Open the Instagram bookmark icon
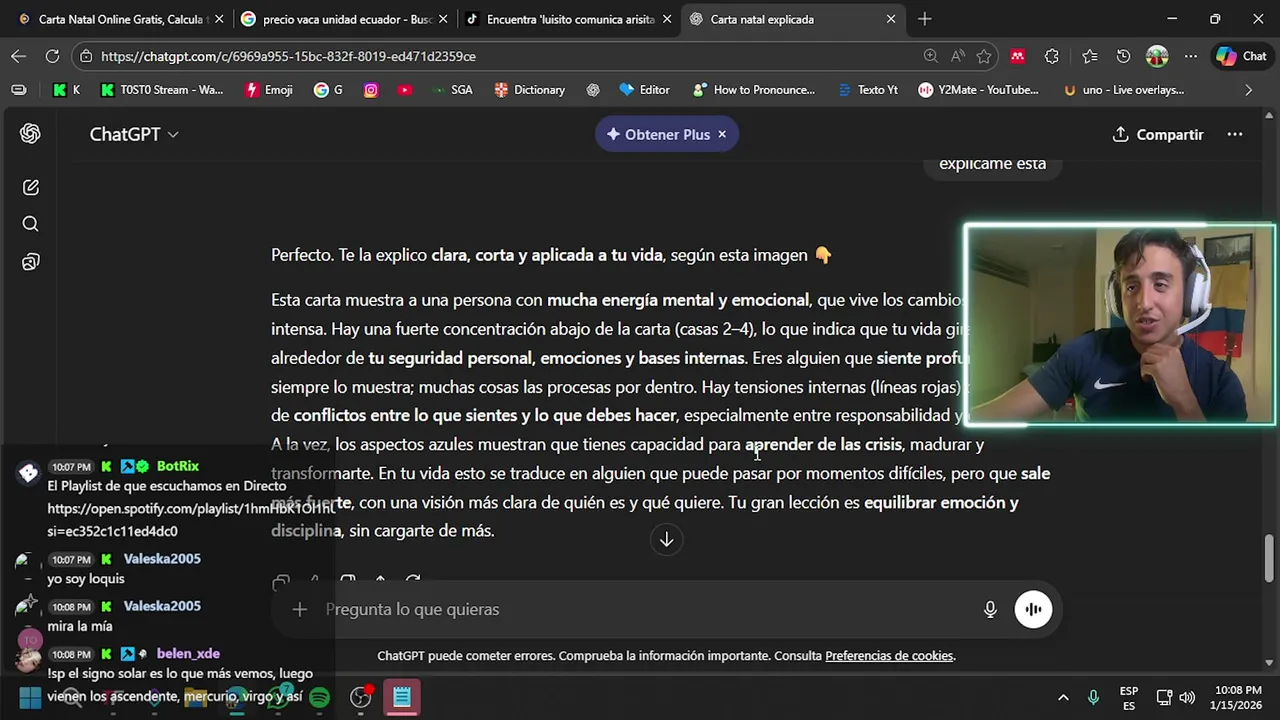This screenshot has height=720, width=1280. (x=371, y=90)
